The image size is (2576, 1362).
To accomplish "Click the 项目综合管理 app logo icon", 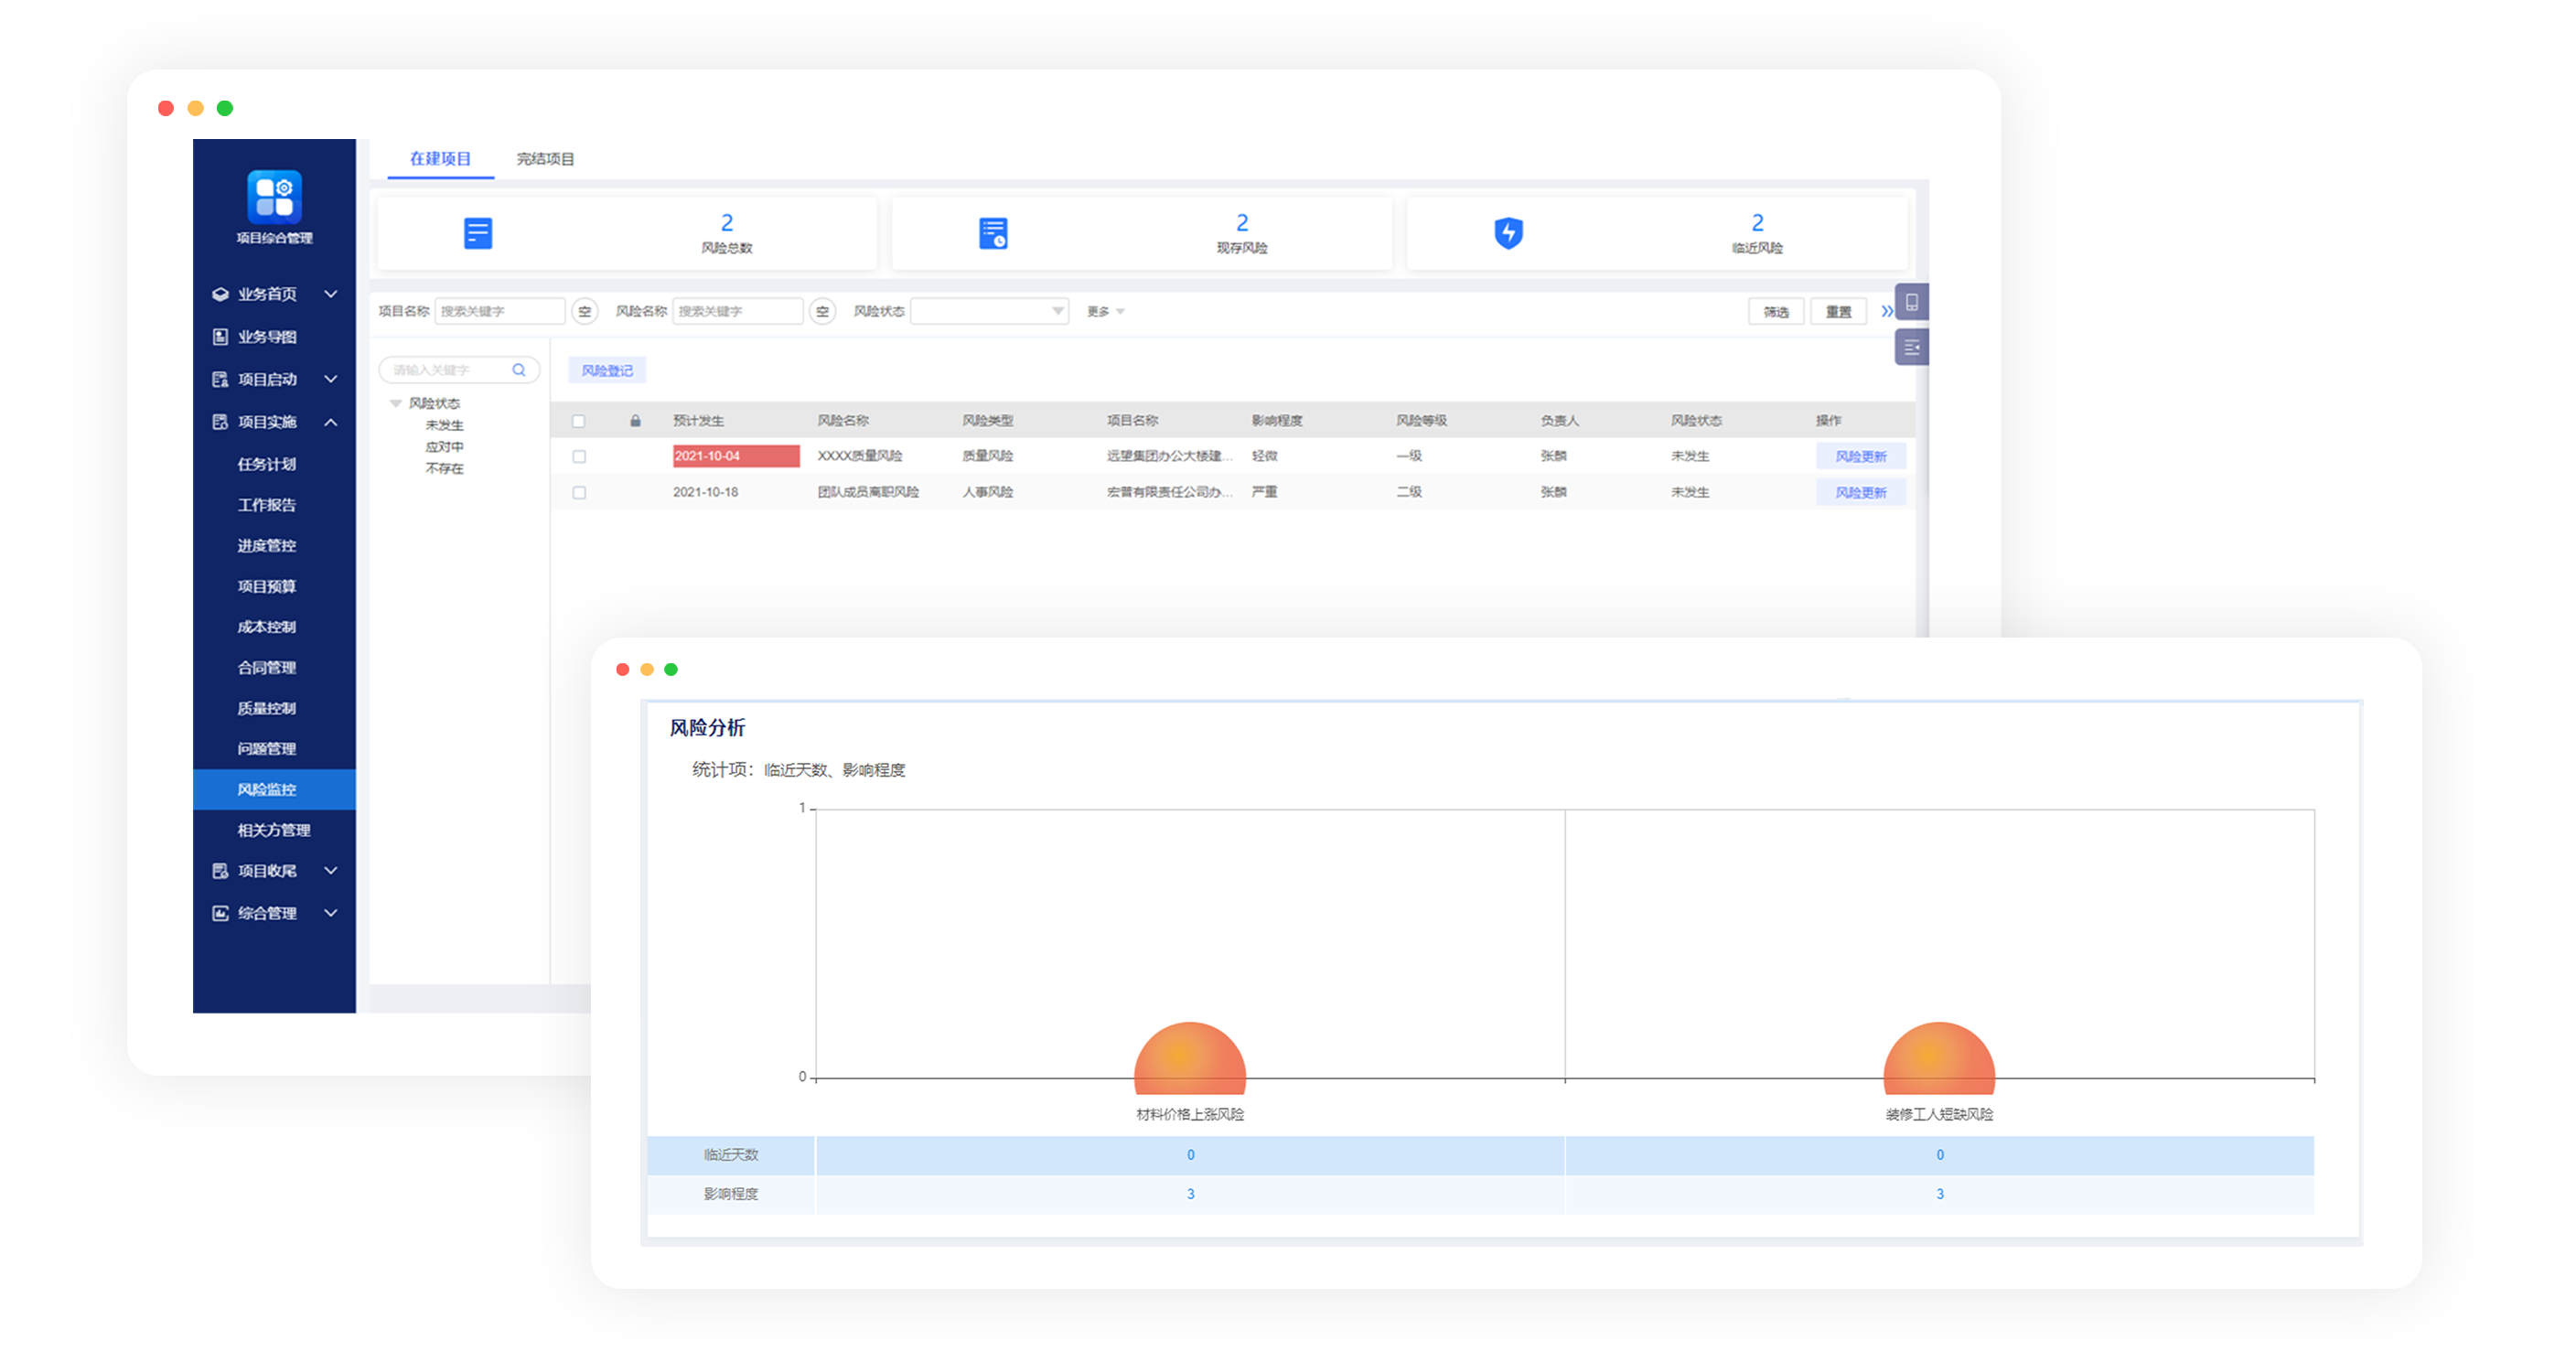I will click(x=274, y=196).
